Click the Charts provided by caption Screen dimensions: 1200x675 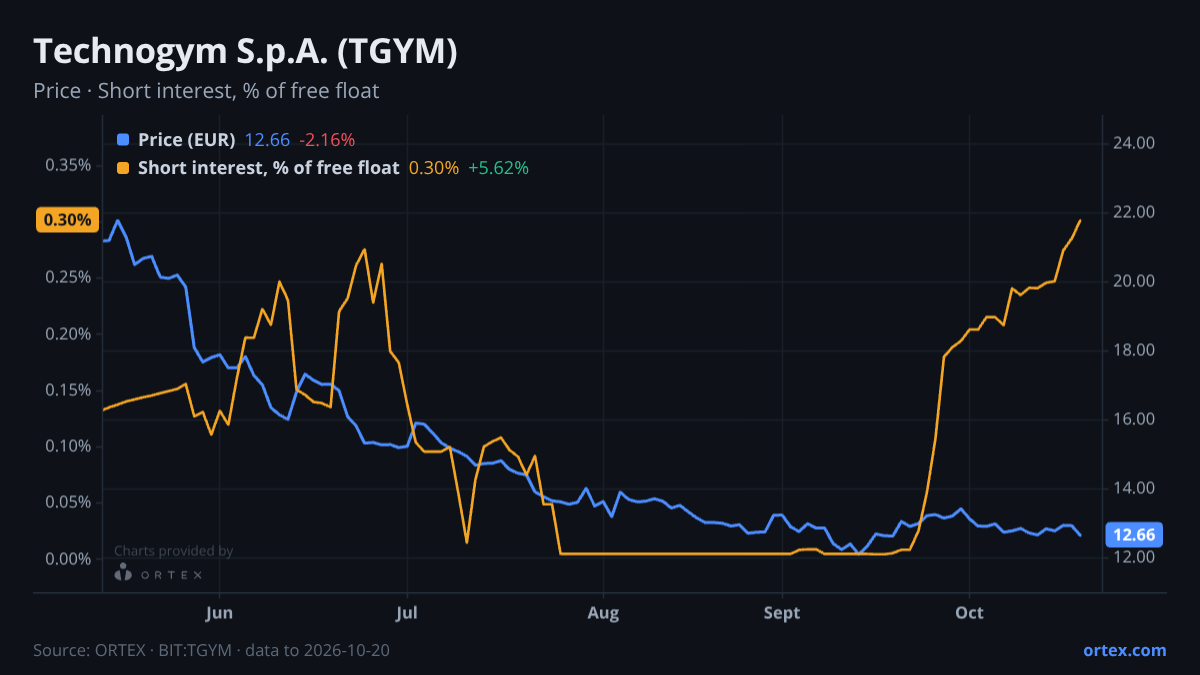174,551
